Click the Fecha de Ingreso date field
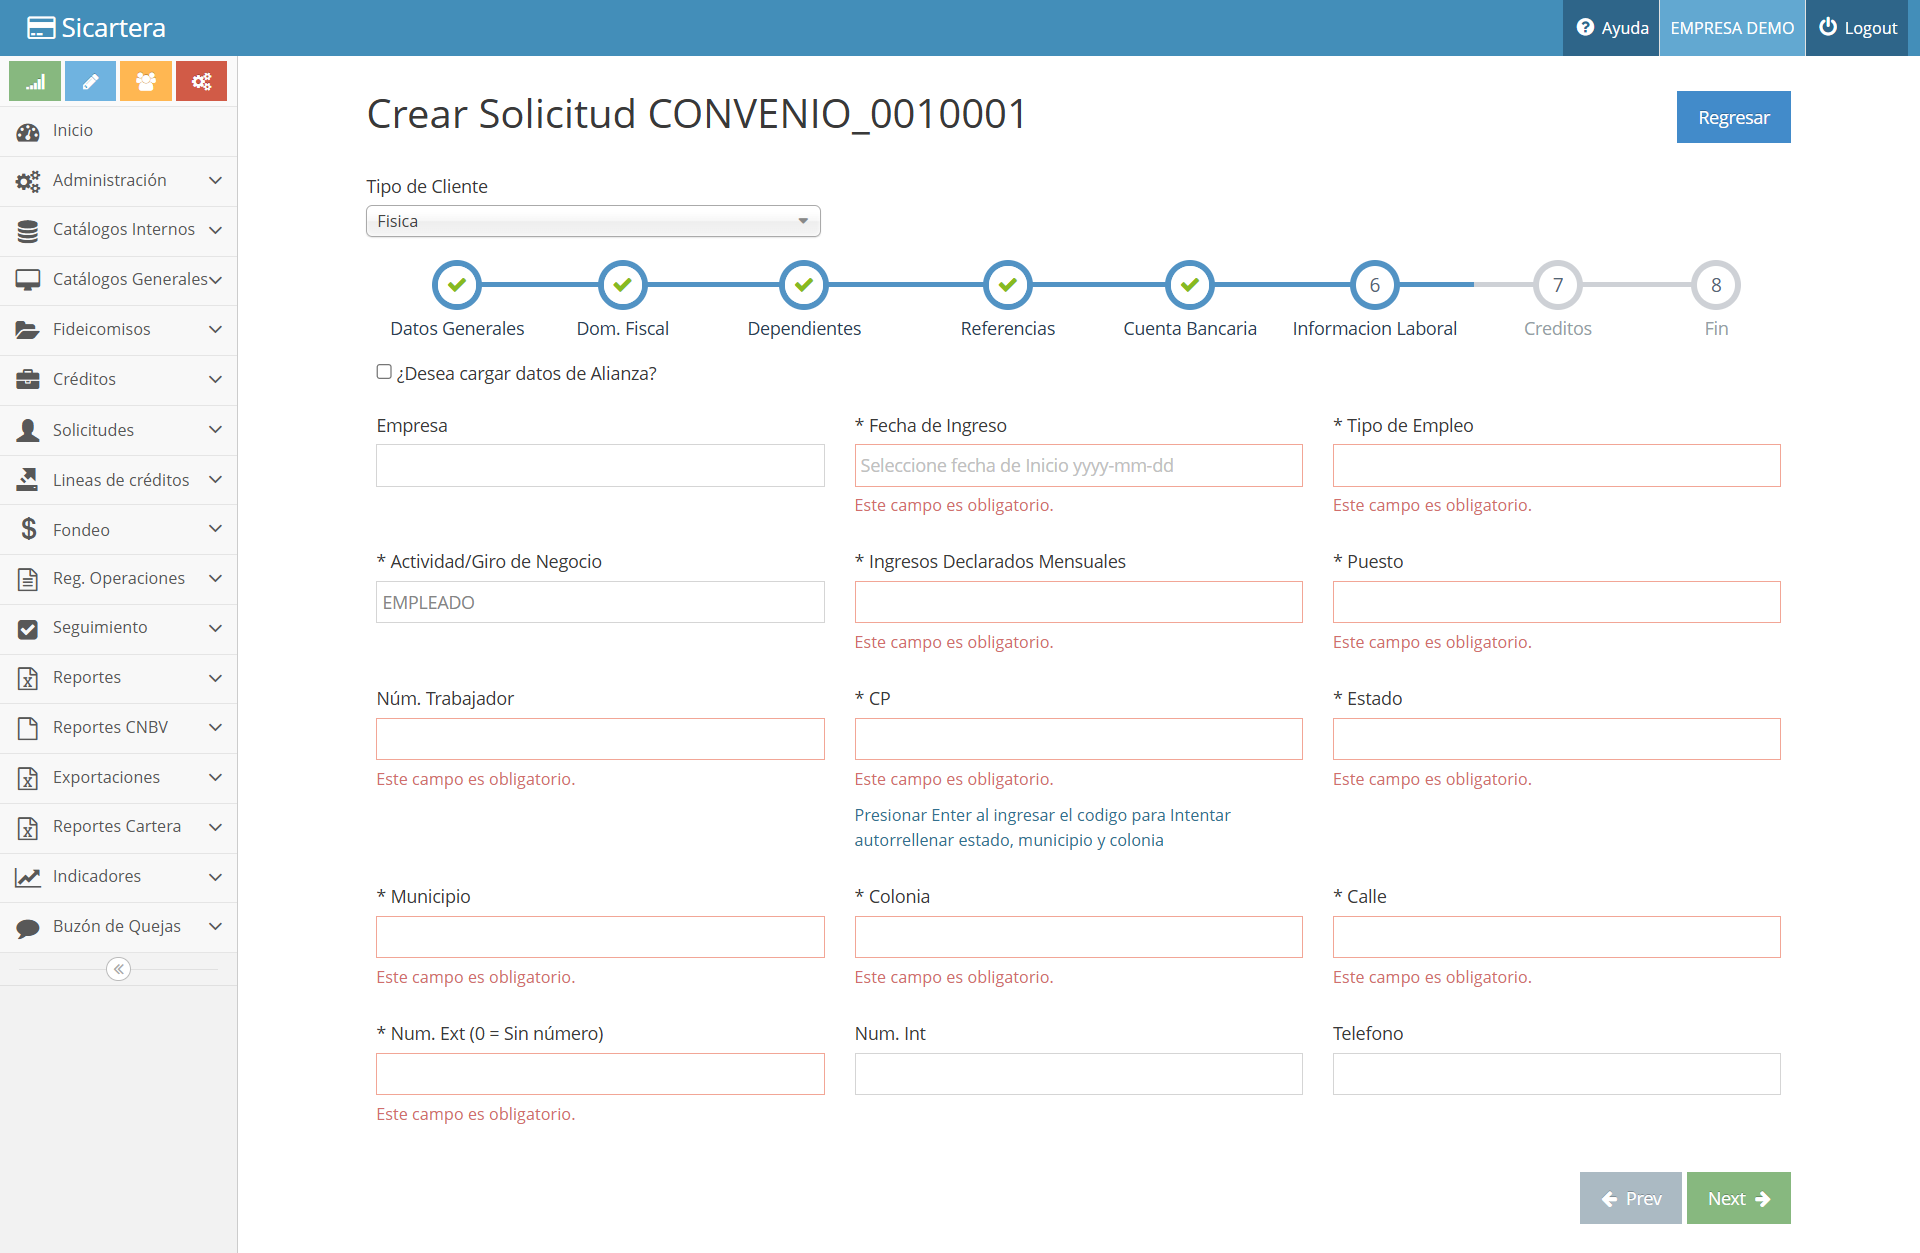This screenshot has height=1253, width=1920. coord(1078,466)
